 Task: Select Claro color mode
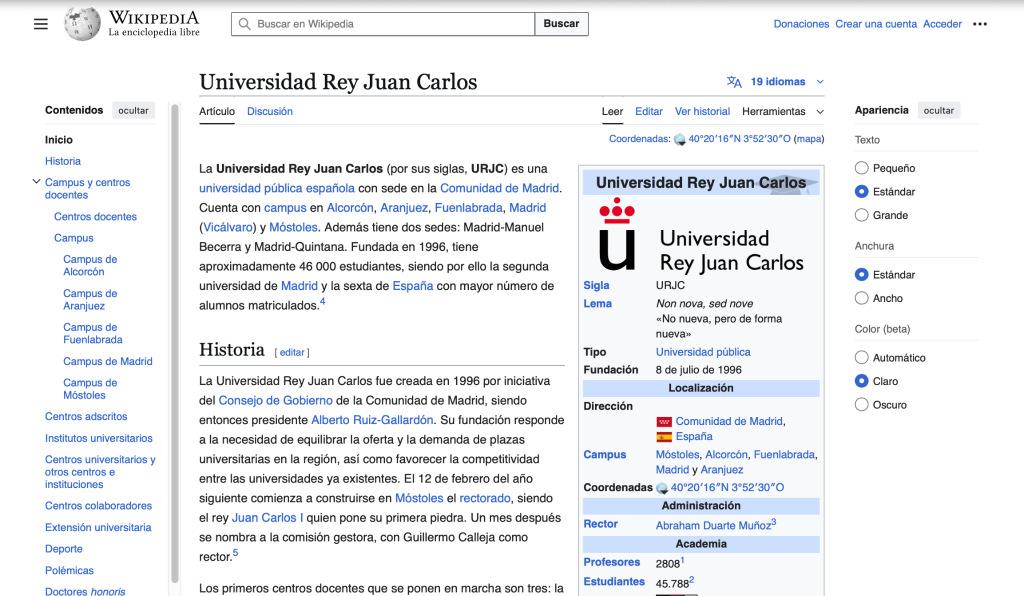pyautogui.click(x=861, y=381)
